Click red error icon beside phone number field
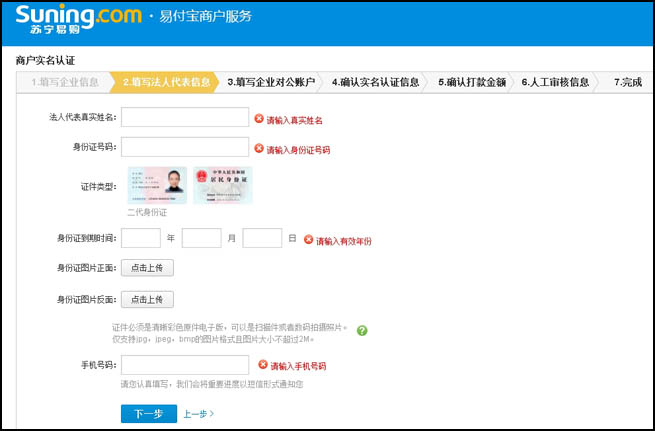The height and width of the screenshot is (431, 655). [263, 365]
